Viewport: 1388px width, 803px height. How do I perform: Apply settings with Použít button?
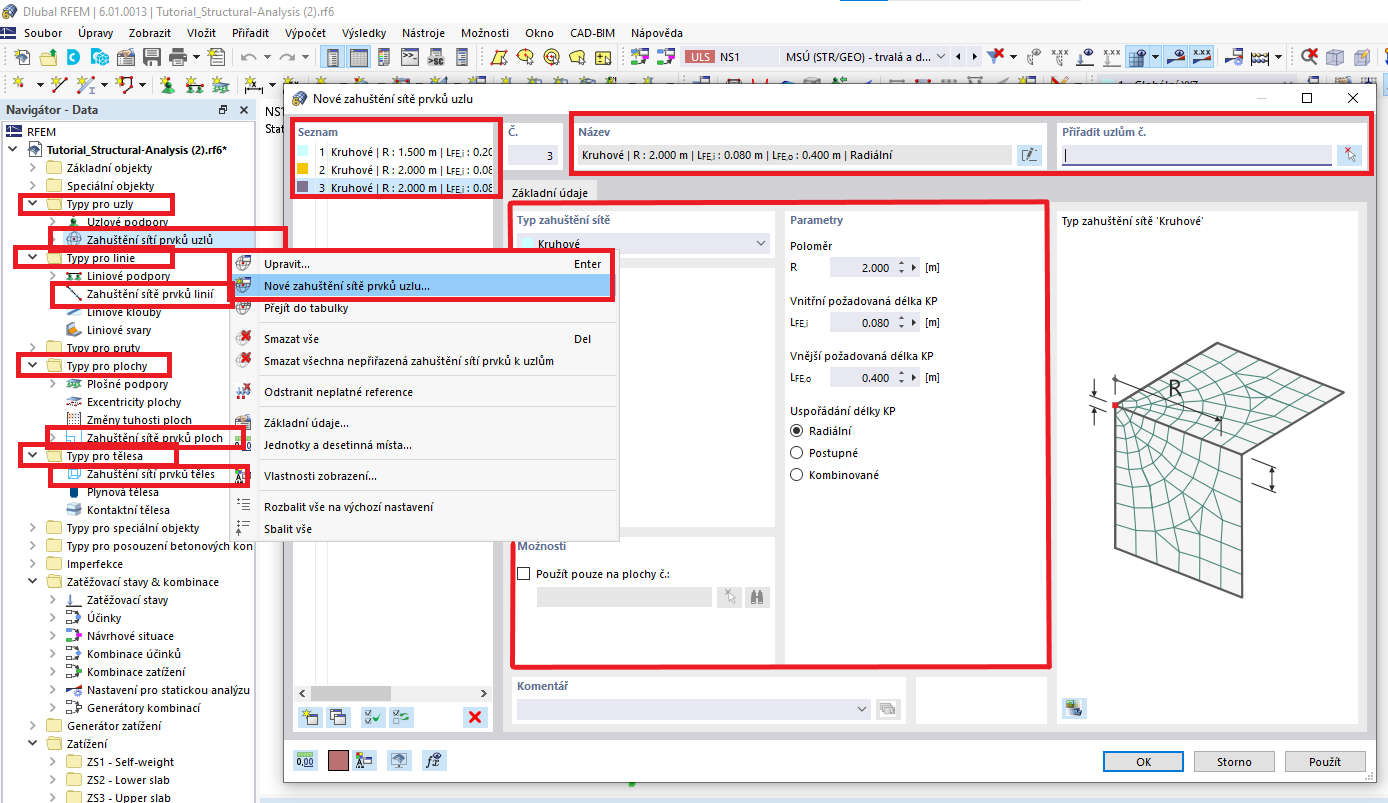pos(1325,761)
